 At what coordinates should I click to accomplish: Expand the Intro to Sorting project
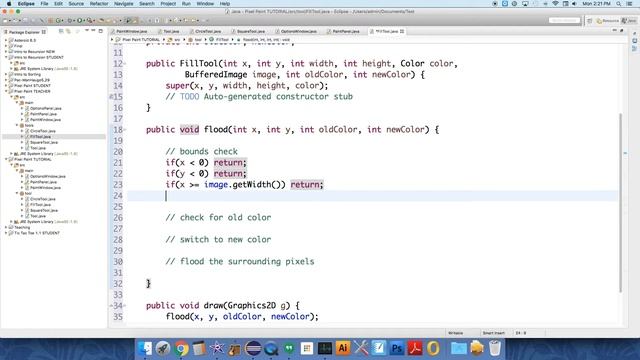pyautogui.click(x=6, y=75)
